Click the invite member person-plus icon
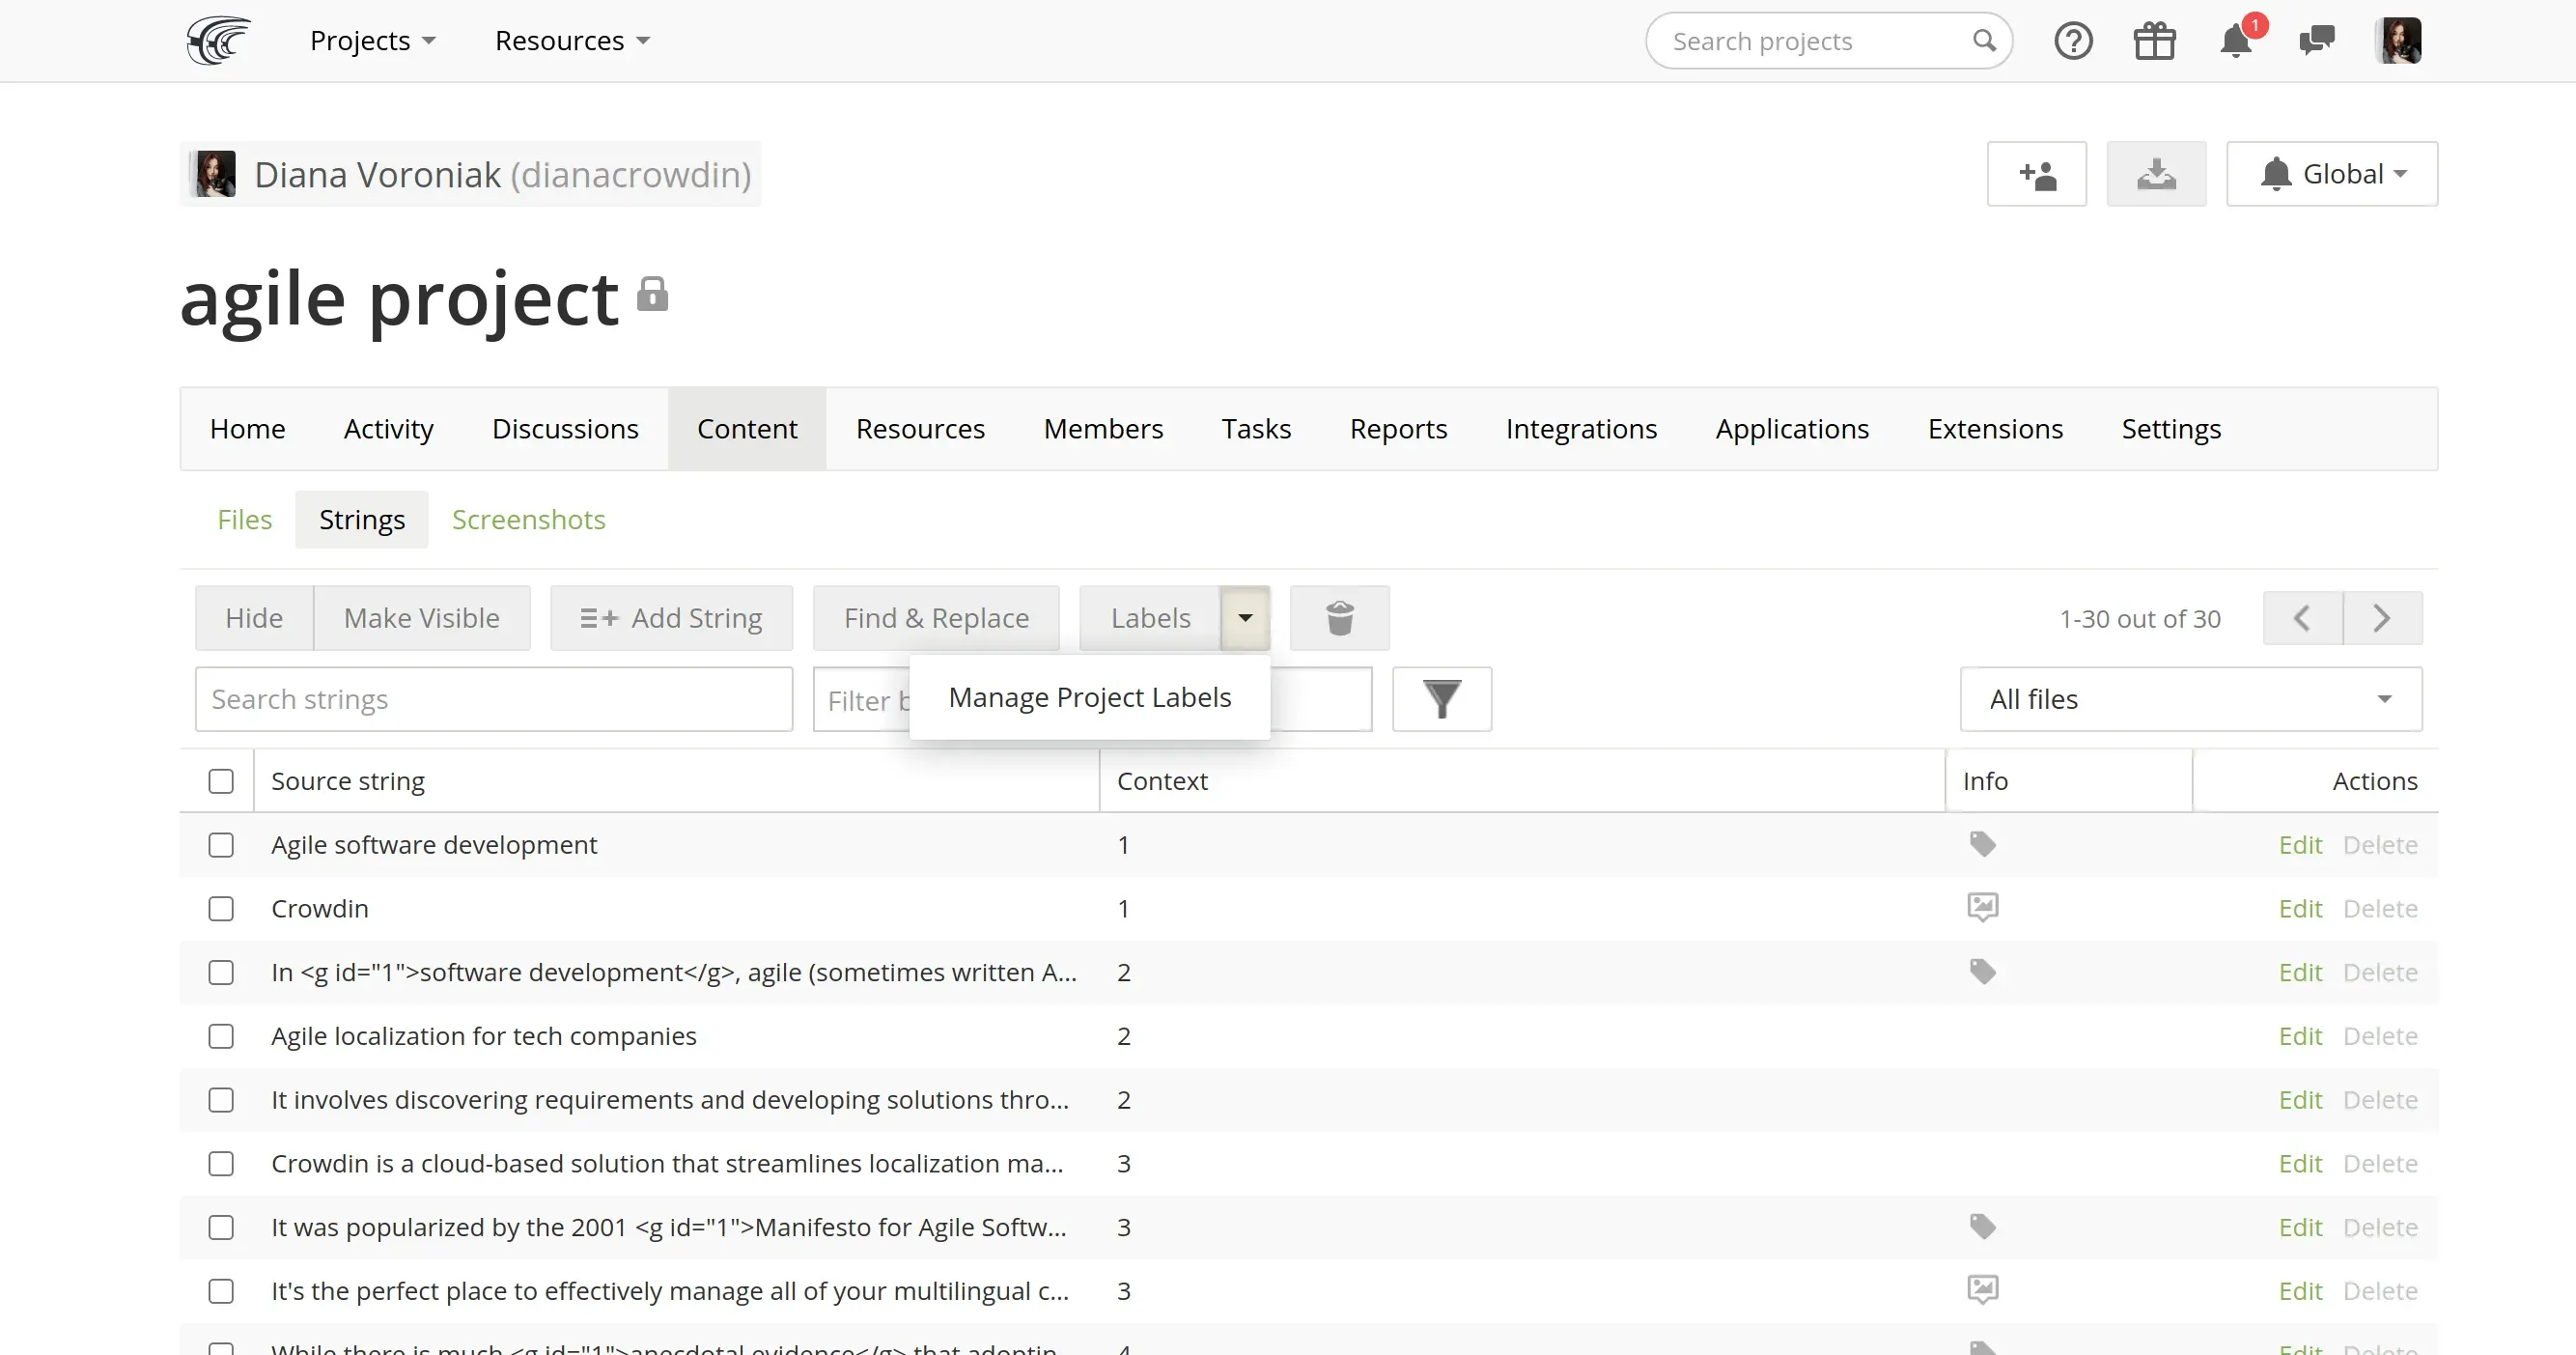This screenshot has width=2576, height=1355. pyautogui.click(x=2036, y=174)
